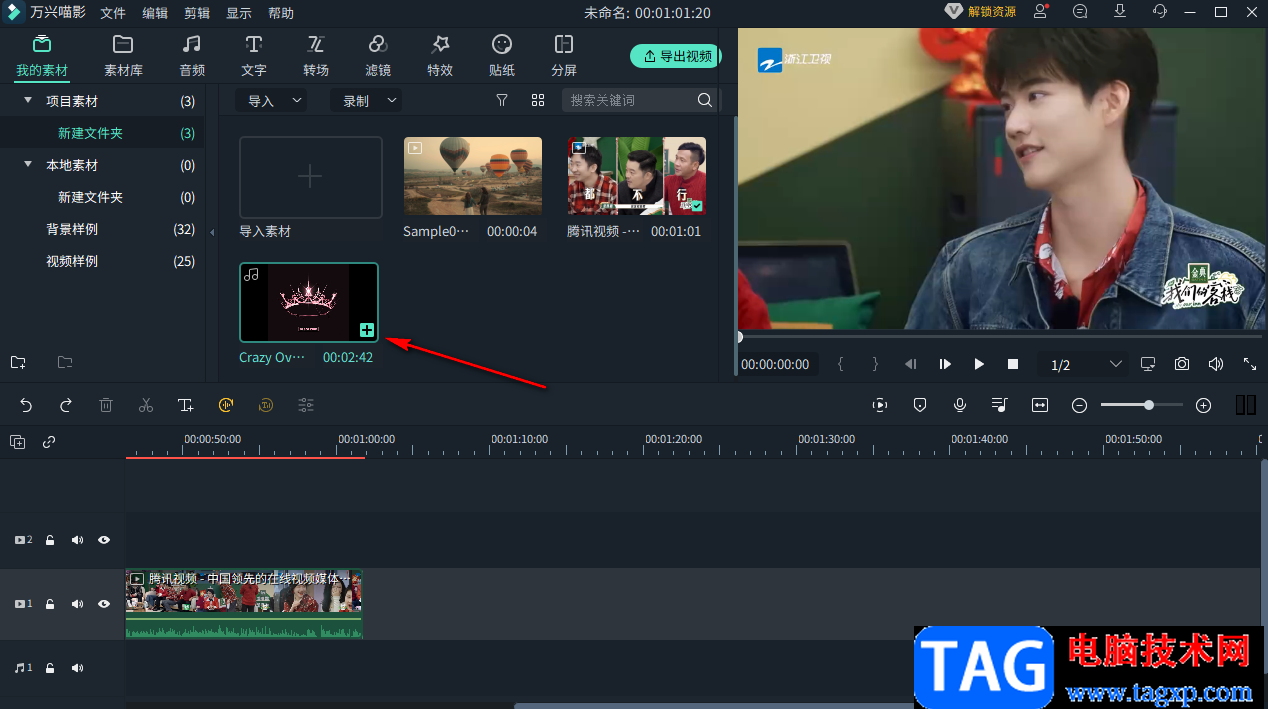Click the download icon in title bar
1268x709 pixels.
[x=1120, y=12]
